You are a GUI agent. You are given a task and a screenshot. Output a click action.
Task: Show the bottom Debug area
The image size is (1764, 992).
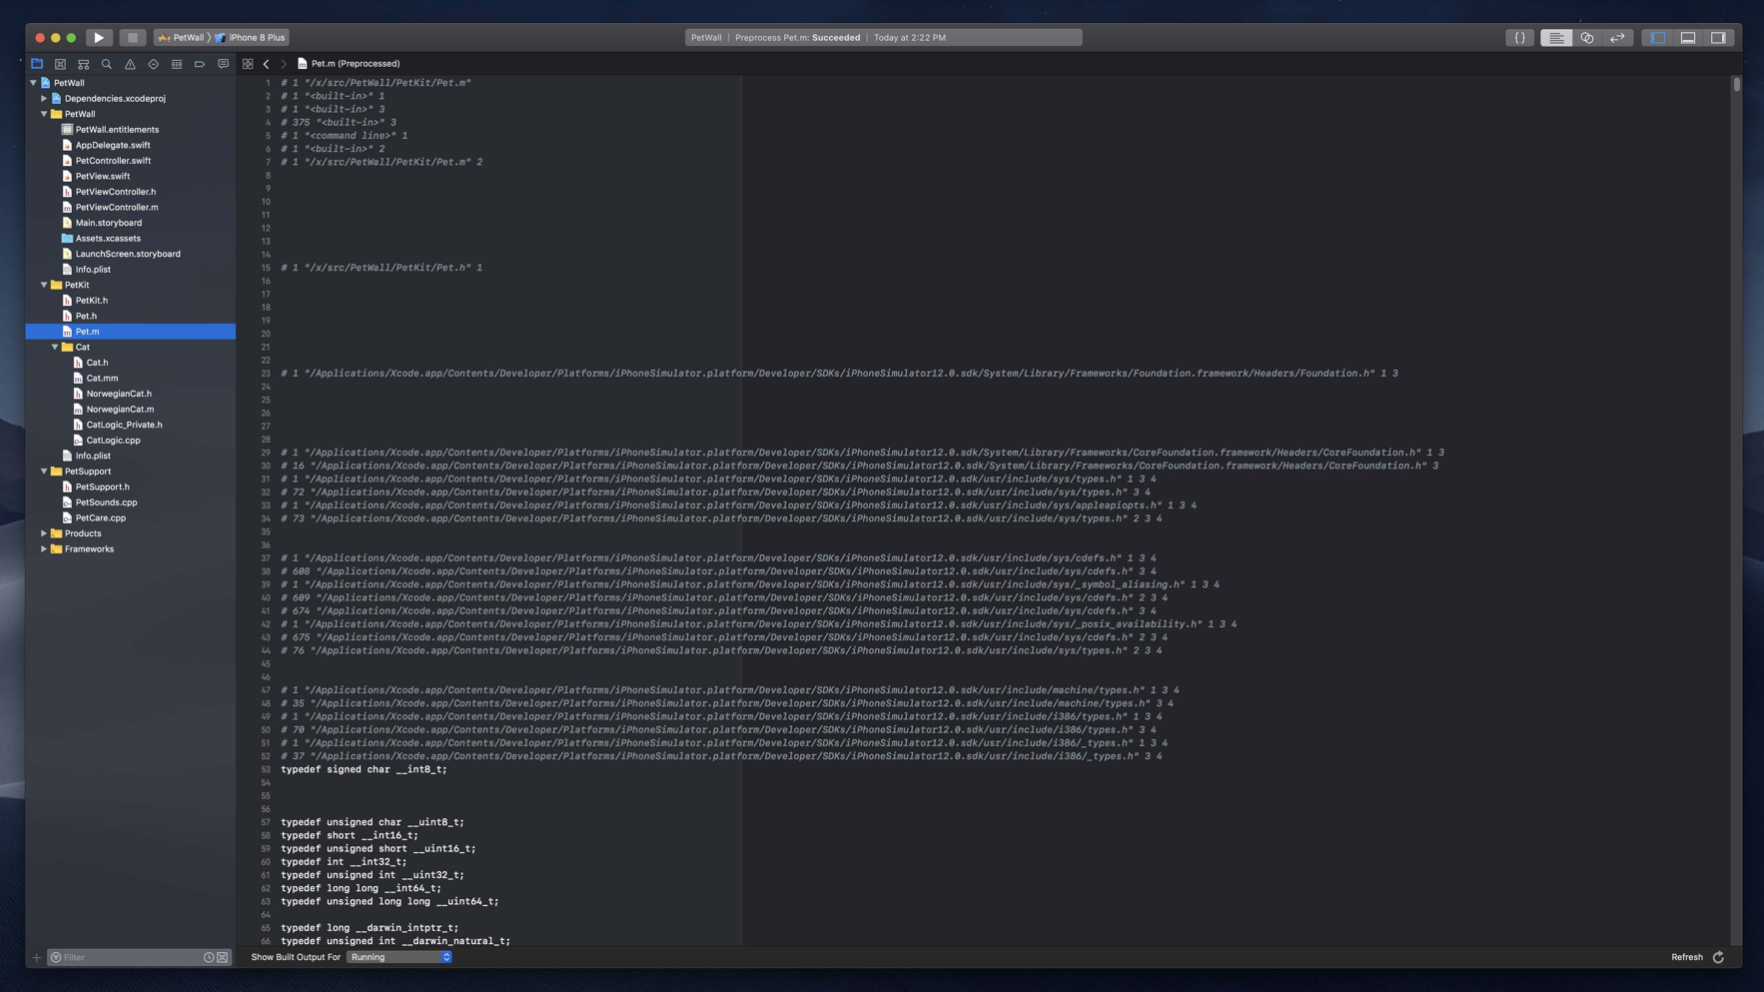(1689, 37)
